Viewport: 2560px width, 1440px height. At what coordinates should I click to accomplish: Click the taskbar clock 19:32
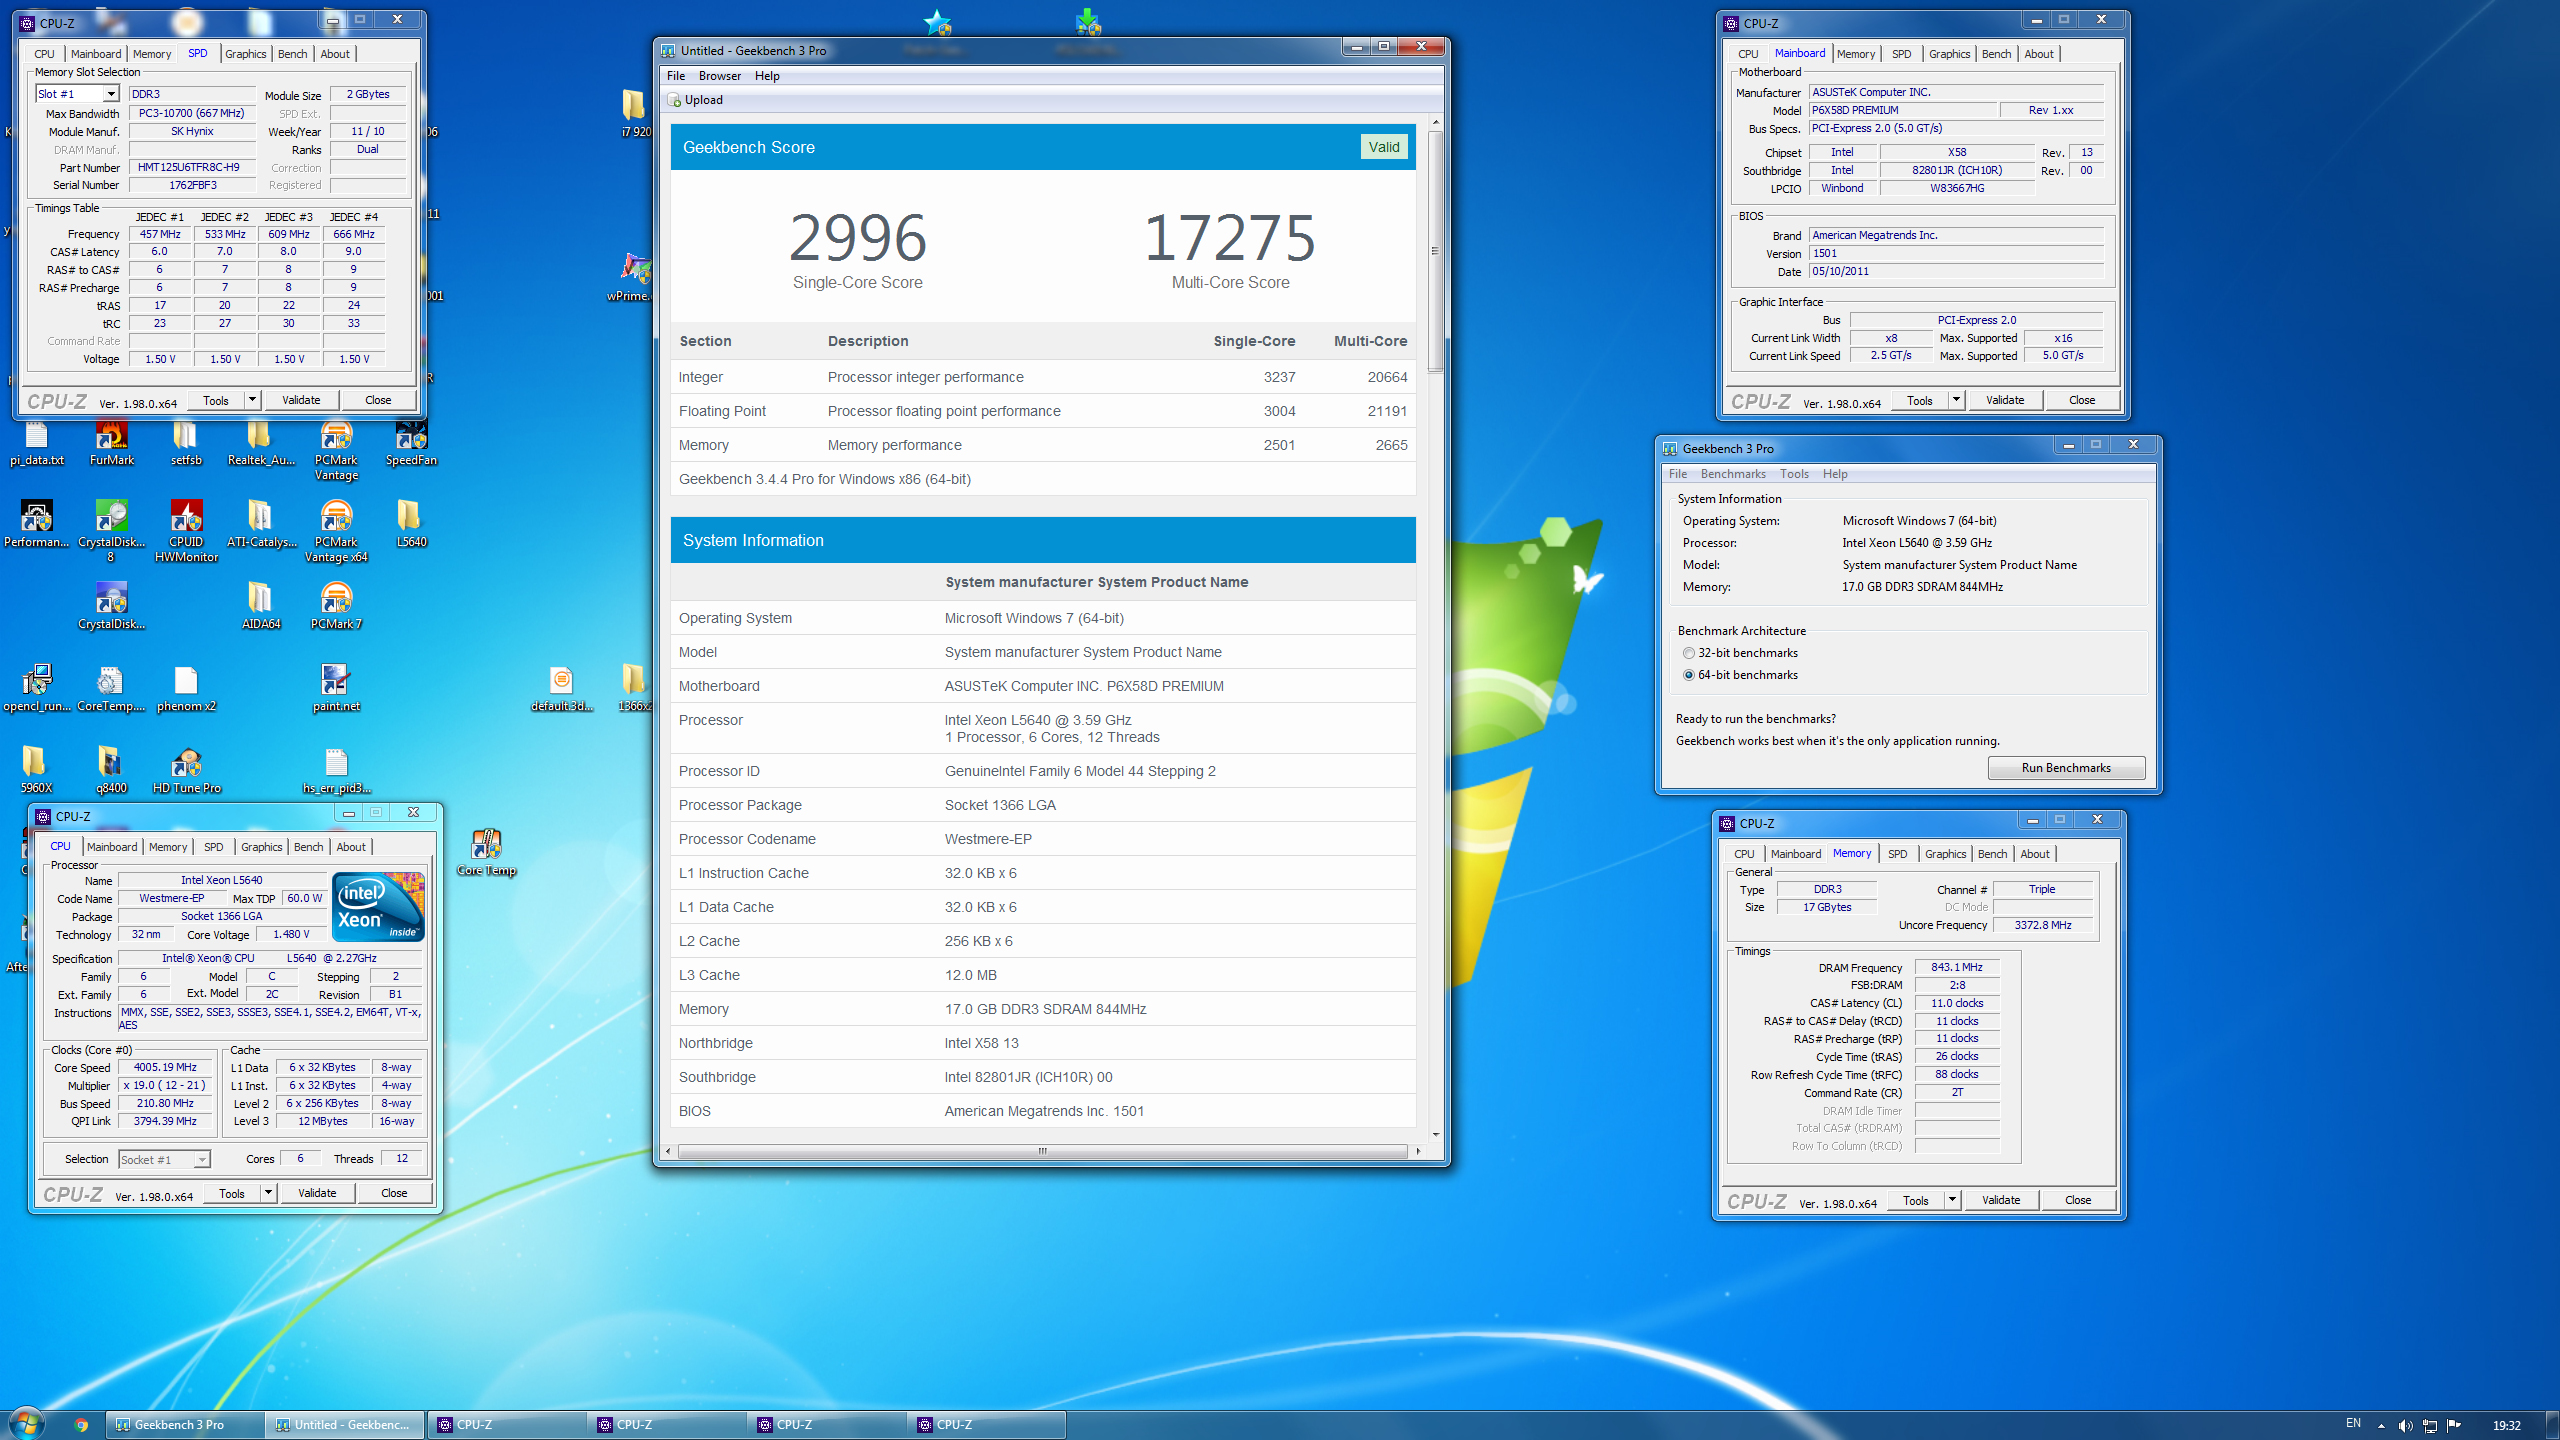(2506, 1425)
